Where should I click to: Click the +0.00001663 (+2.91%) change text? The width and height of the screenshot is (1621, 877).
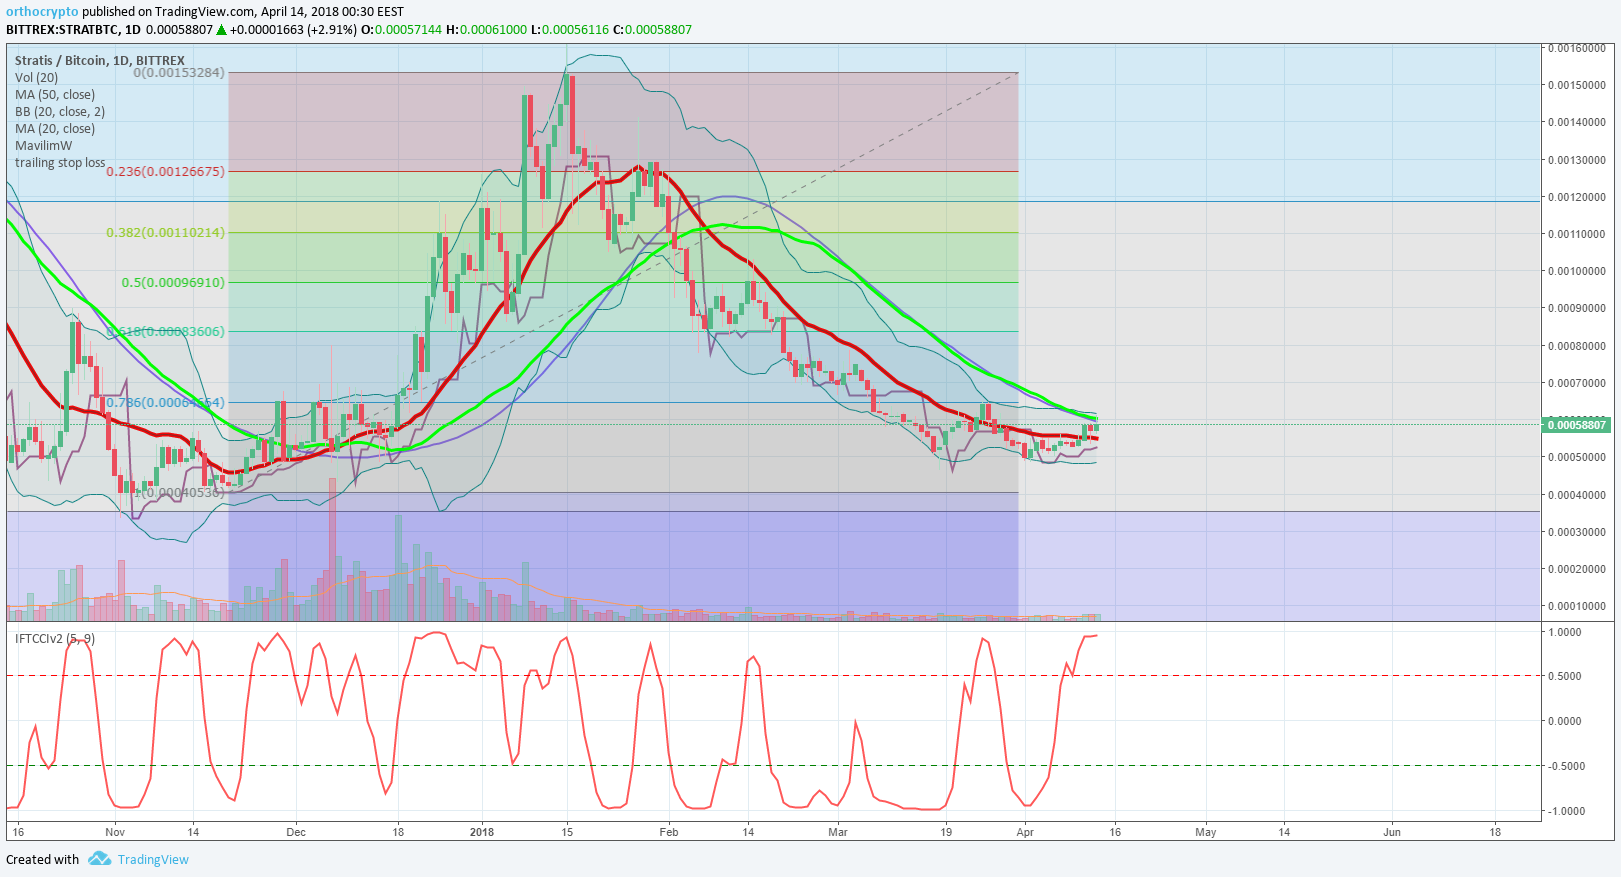[293, 30]
